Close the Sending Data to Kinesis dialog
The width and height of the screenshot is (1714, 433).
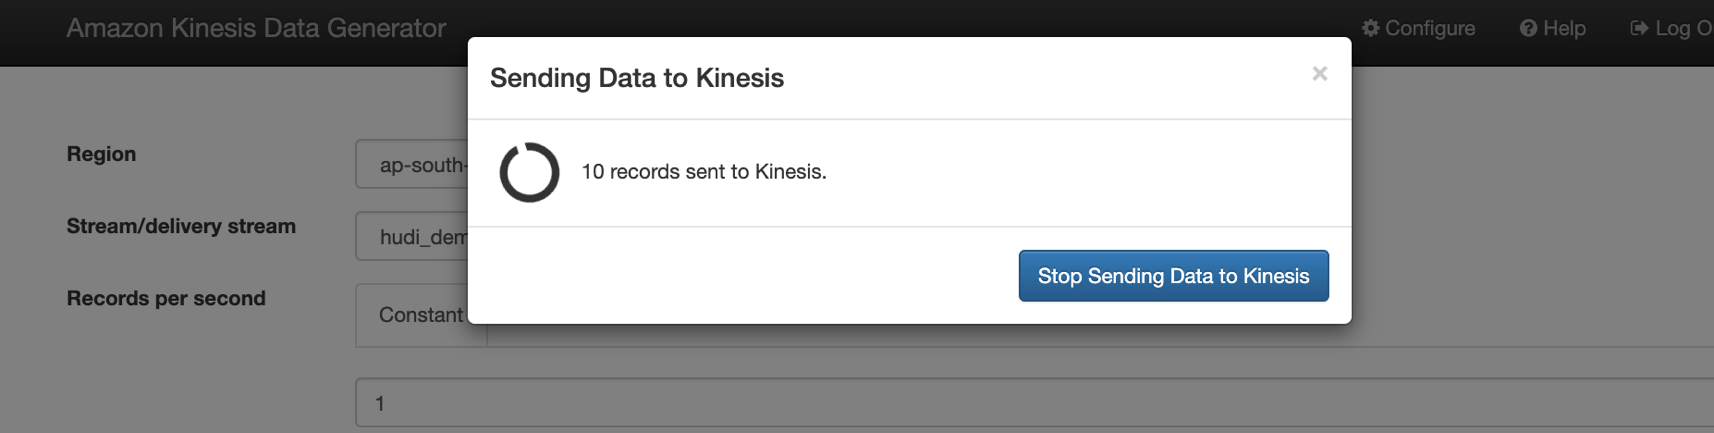click(1319, 73)
